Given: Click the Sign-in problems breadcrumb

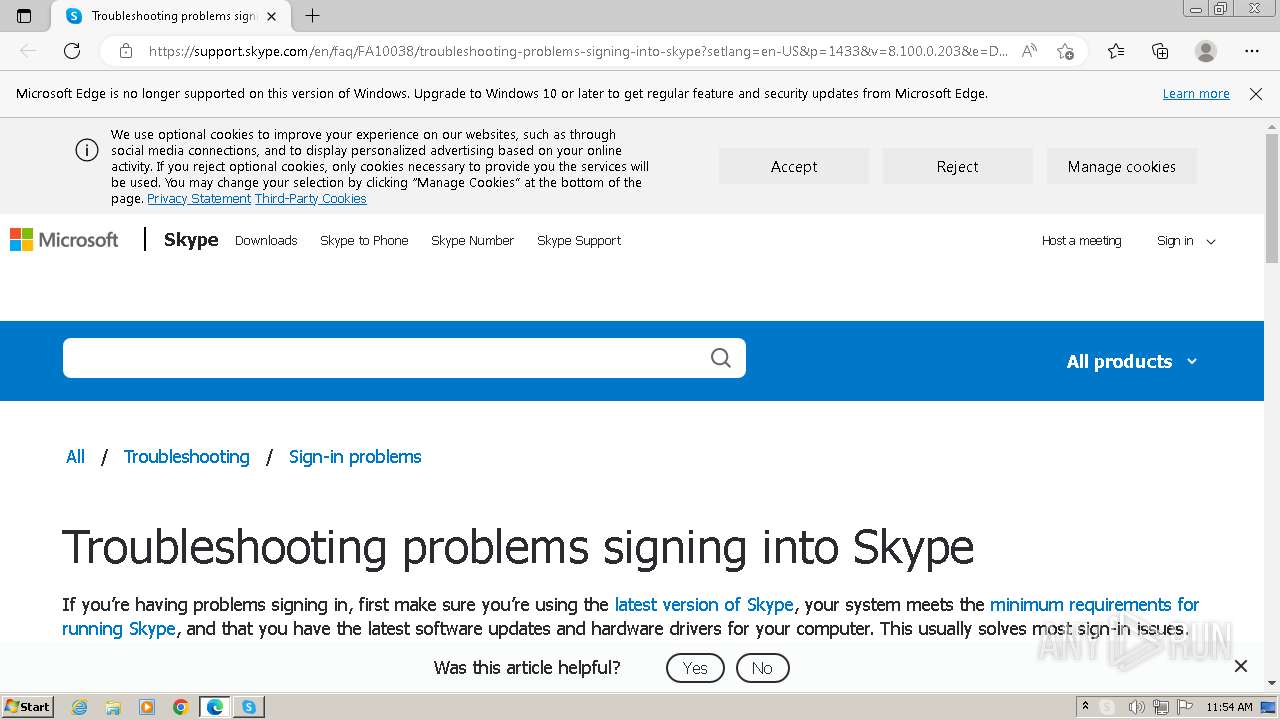Looking at the screenshot, I should coord(355,457).
